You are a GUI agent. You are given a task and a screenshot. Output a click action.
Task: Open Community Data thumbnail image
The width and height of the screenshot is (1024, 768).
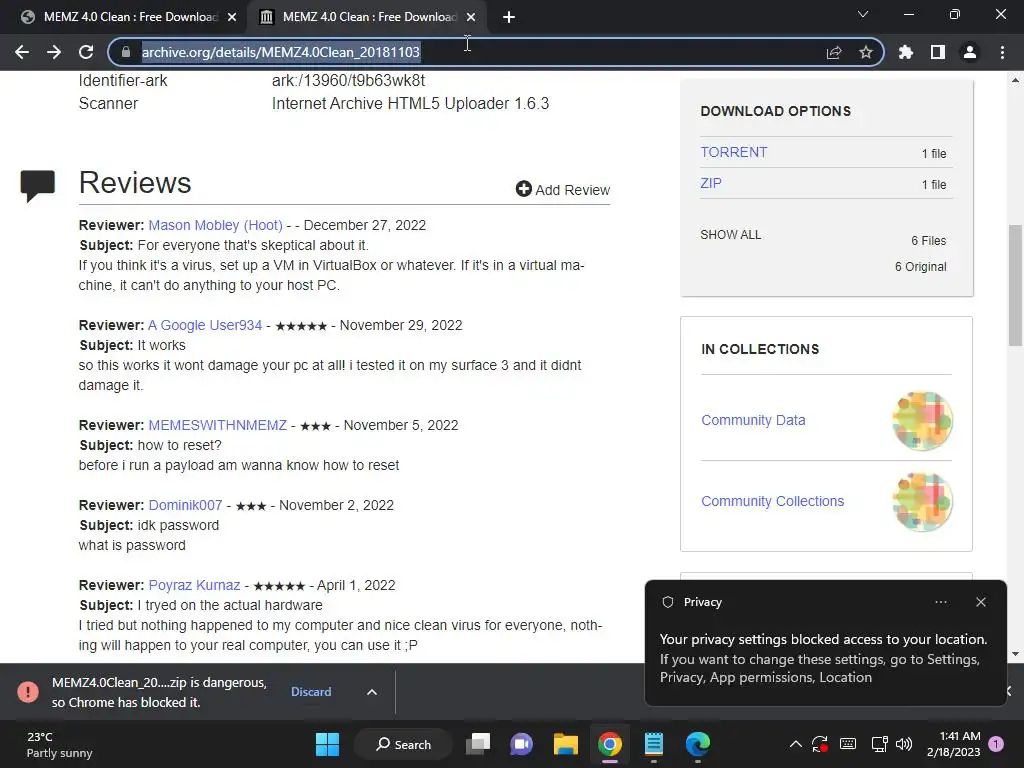click(922, 421)
